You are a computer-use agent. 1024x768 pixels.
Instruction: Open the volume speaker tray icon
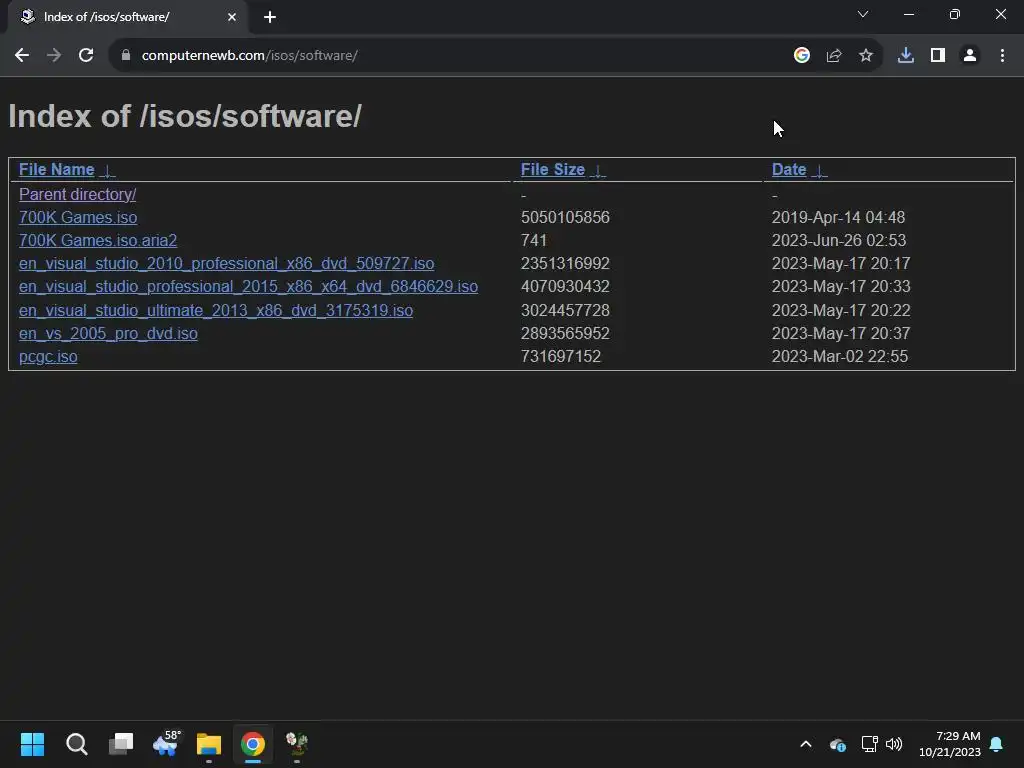tap(894, 744)
